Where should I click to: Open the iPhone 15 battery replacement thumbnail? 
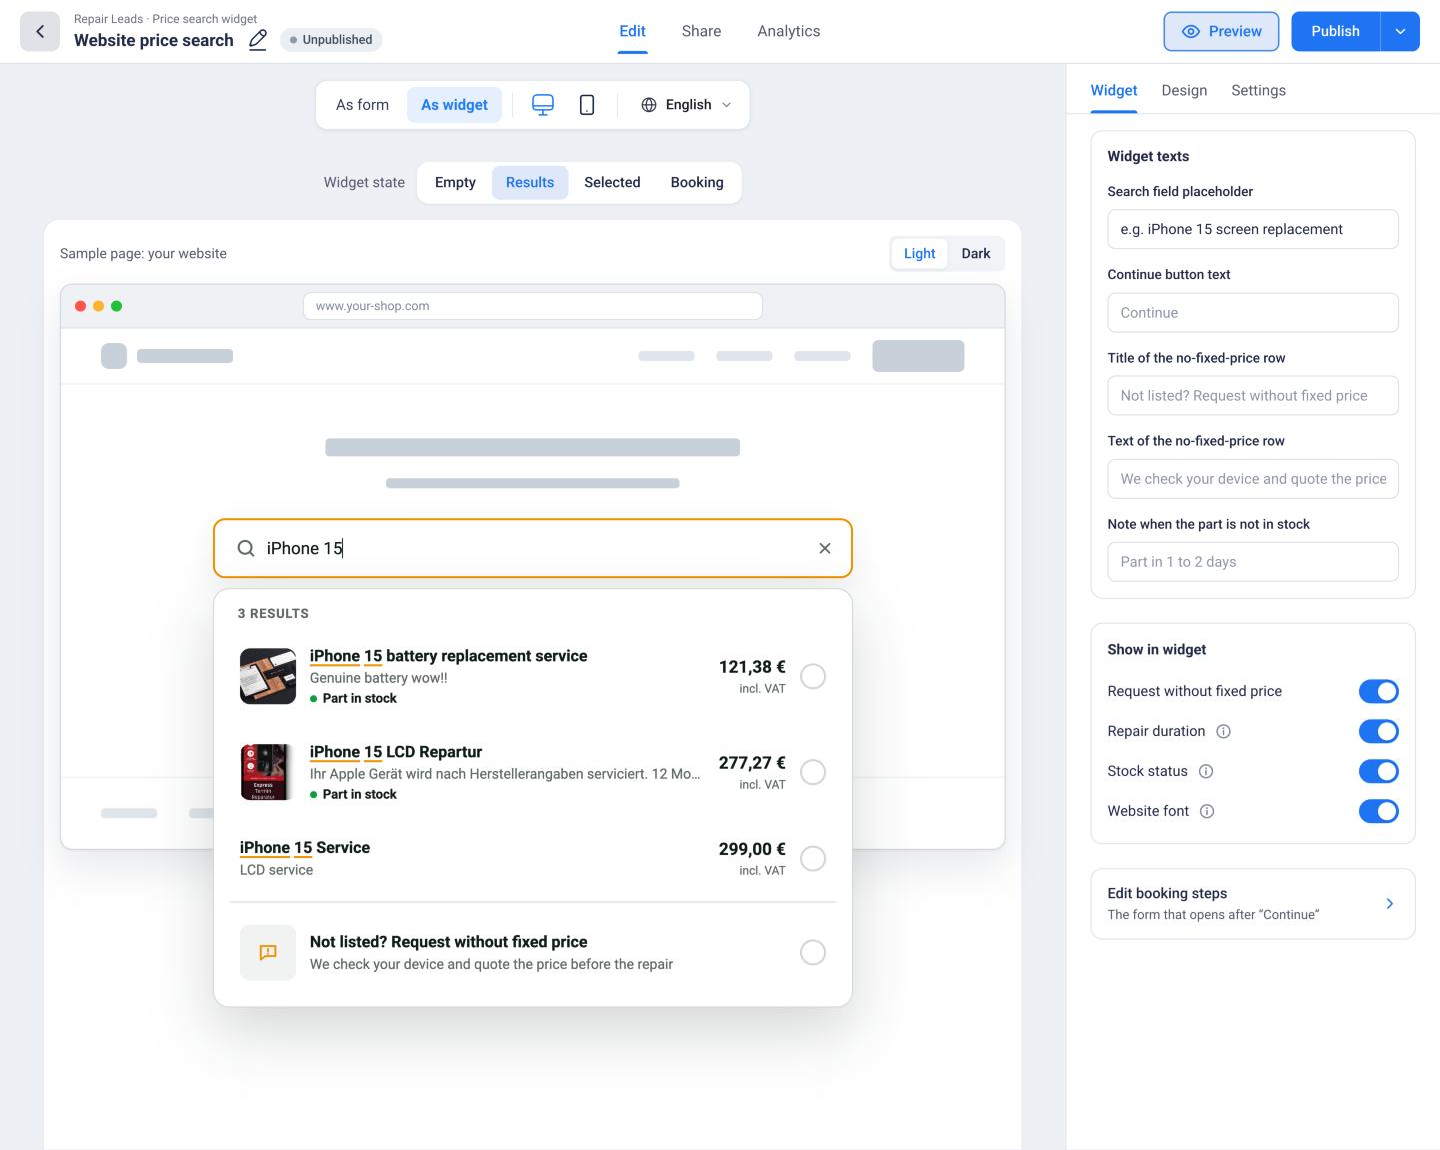click(268, 676)
